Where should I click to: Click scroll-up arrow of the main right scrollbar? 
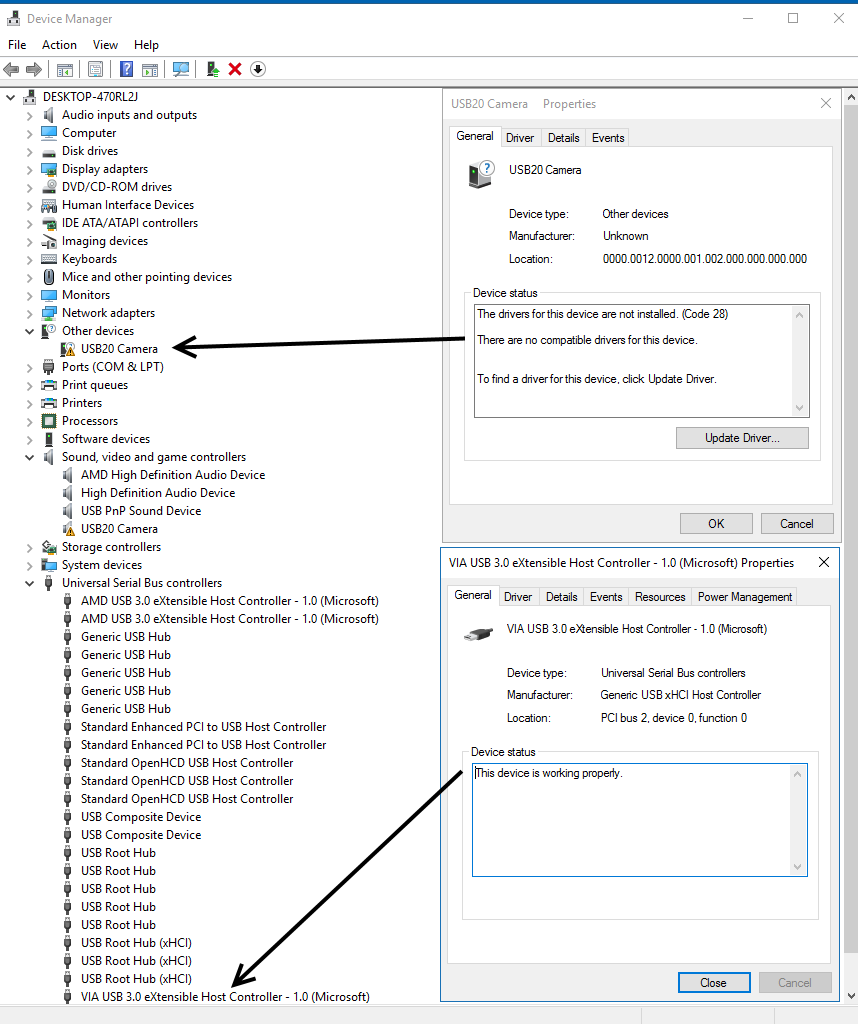point(851,98)
